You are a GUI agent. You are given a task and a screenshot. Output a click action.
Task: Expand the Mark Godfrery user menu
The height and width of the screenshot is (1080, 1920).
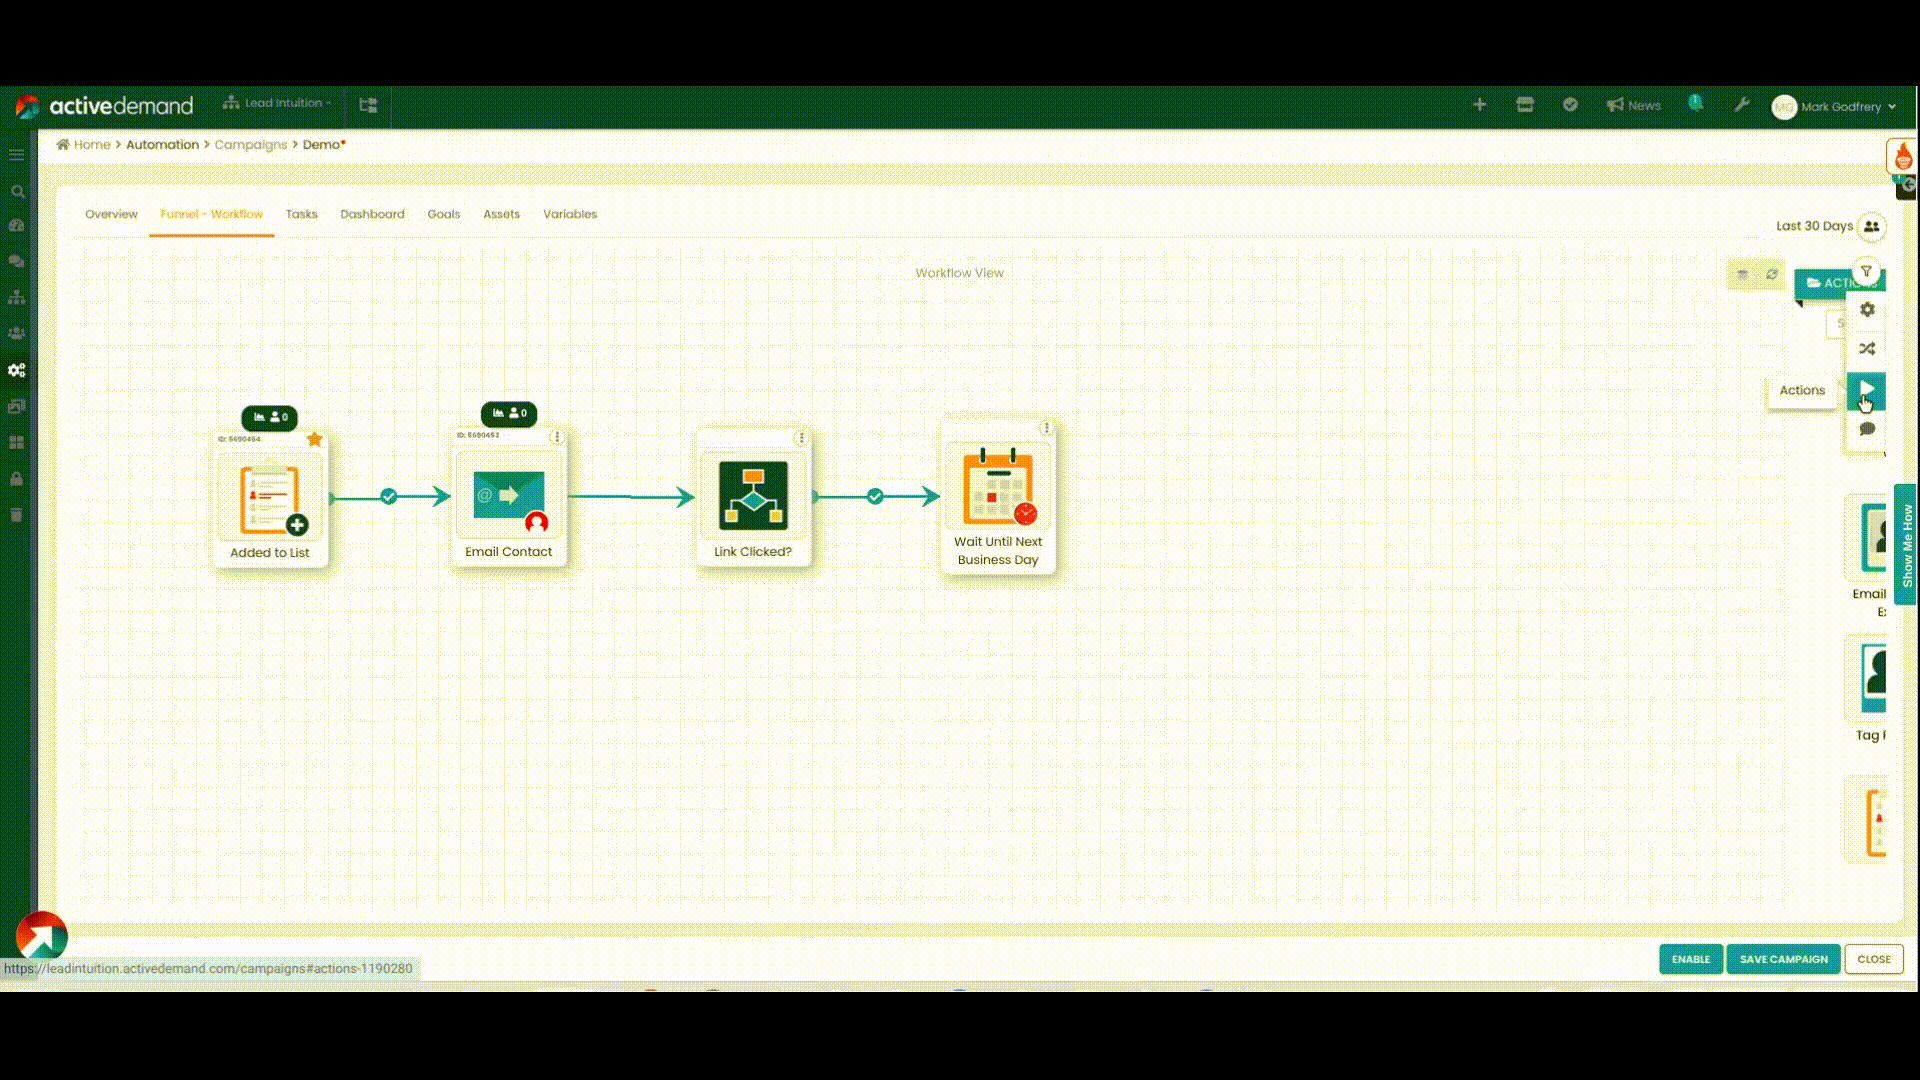1838,106
